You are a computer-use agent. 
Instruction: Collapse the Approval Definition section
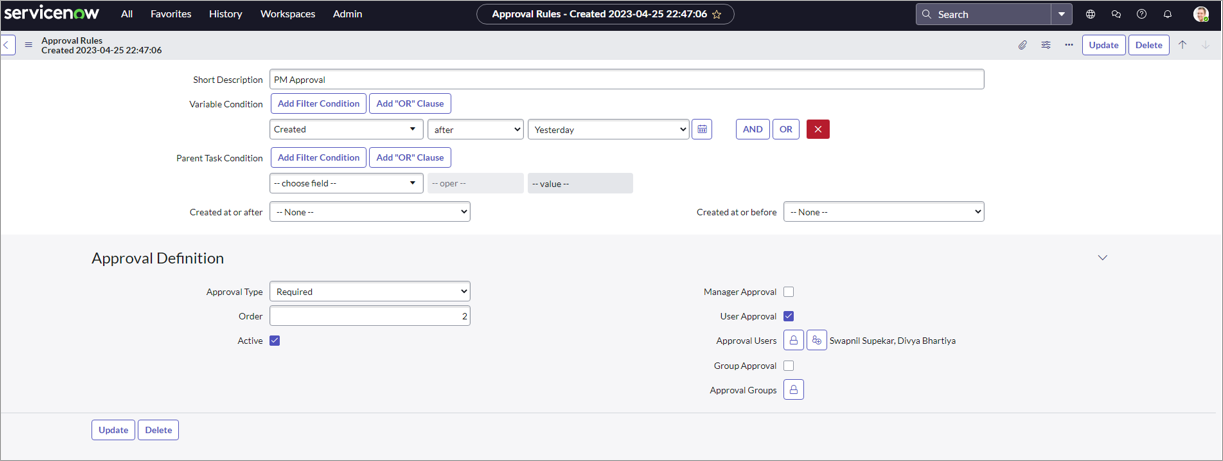[x=1102, y=258]
